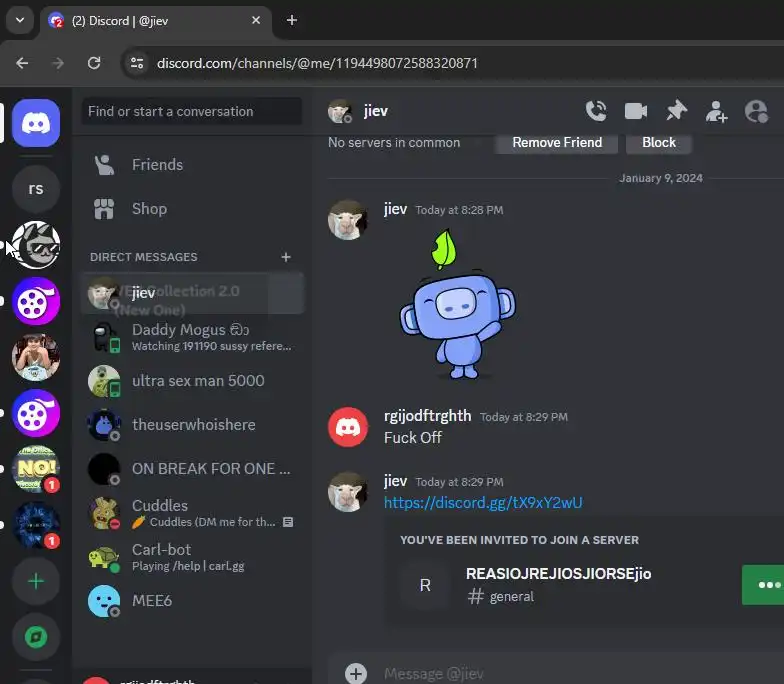Click the REASIOJREJIOSJIORSEjio server name
Screen dimensions: 784x684
558,574
